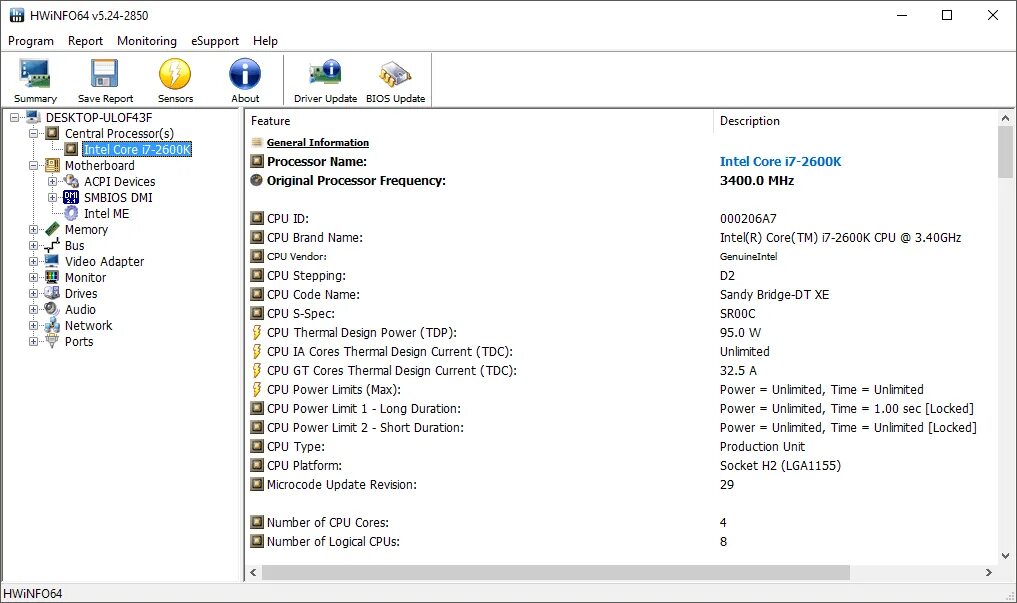Screen dimensions: 1017x603
Task: Click the Memory stick icon
Action: pyautogui.click(x=53, y=230)
